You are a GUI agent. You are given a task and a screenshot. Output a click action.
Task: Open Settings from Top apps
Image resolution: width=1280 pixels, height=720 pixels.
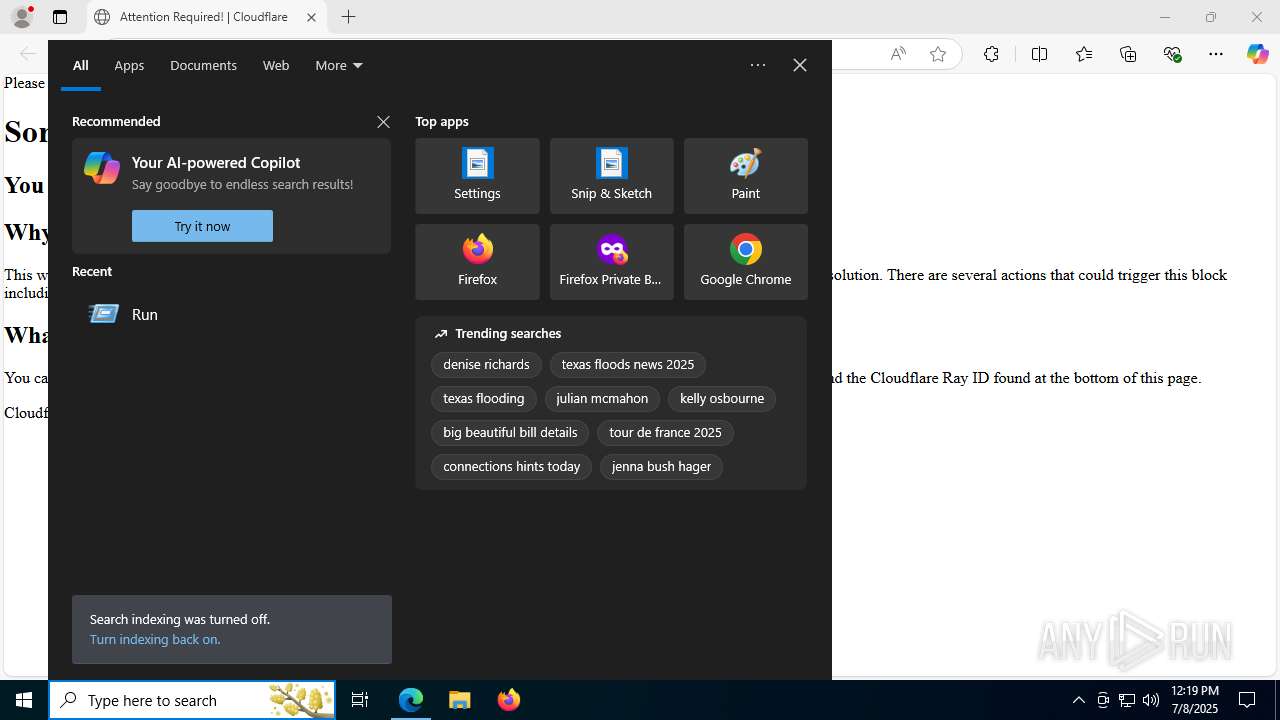click(x=477, y=176)
